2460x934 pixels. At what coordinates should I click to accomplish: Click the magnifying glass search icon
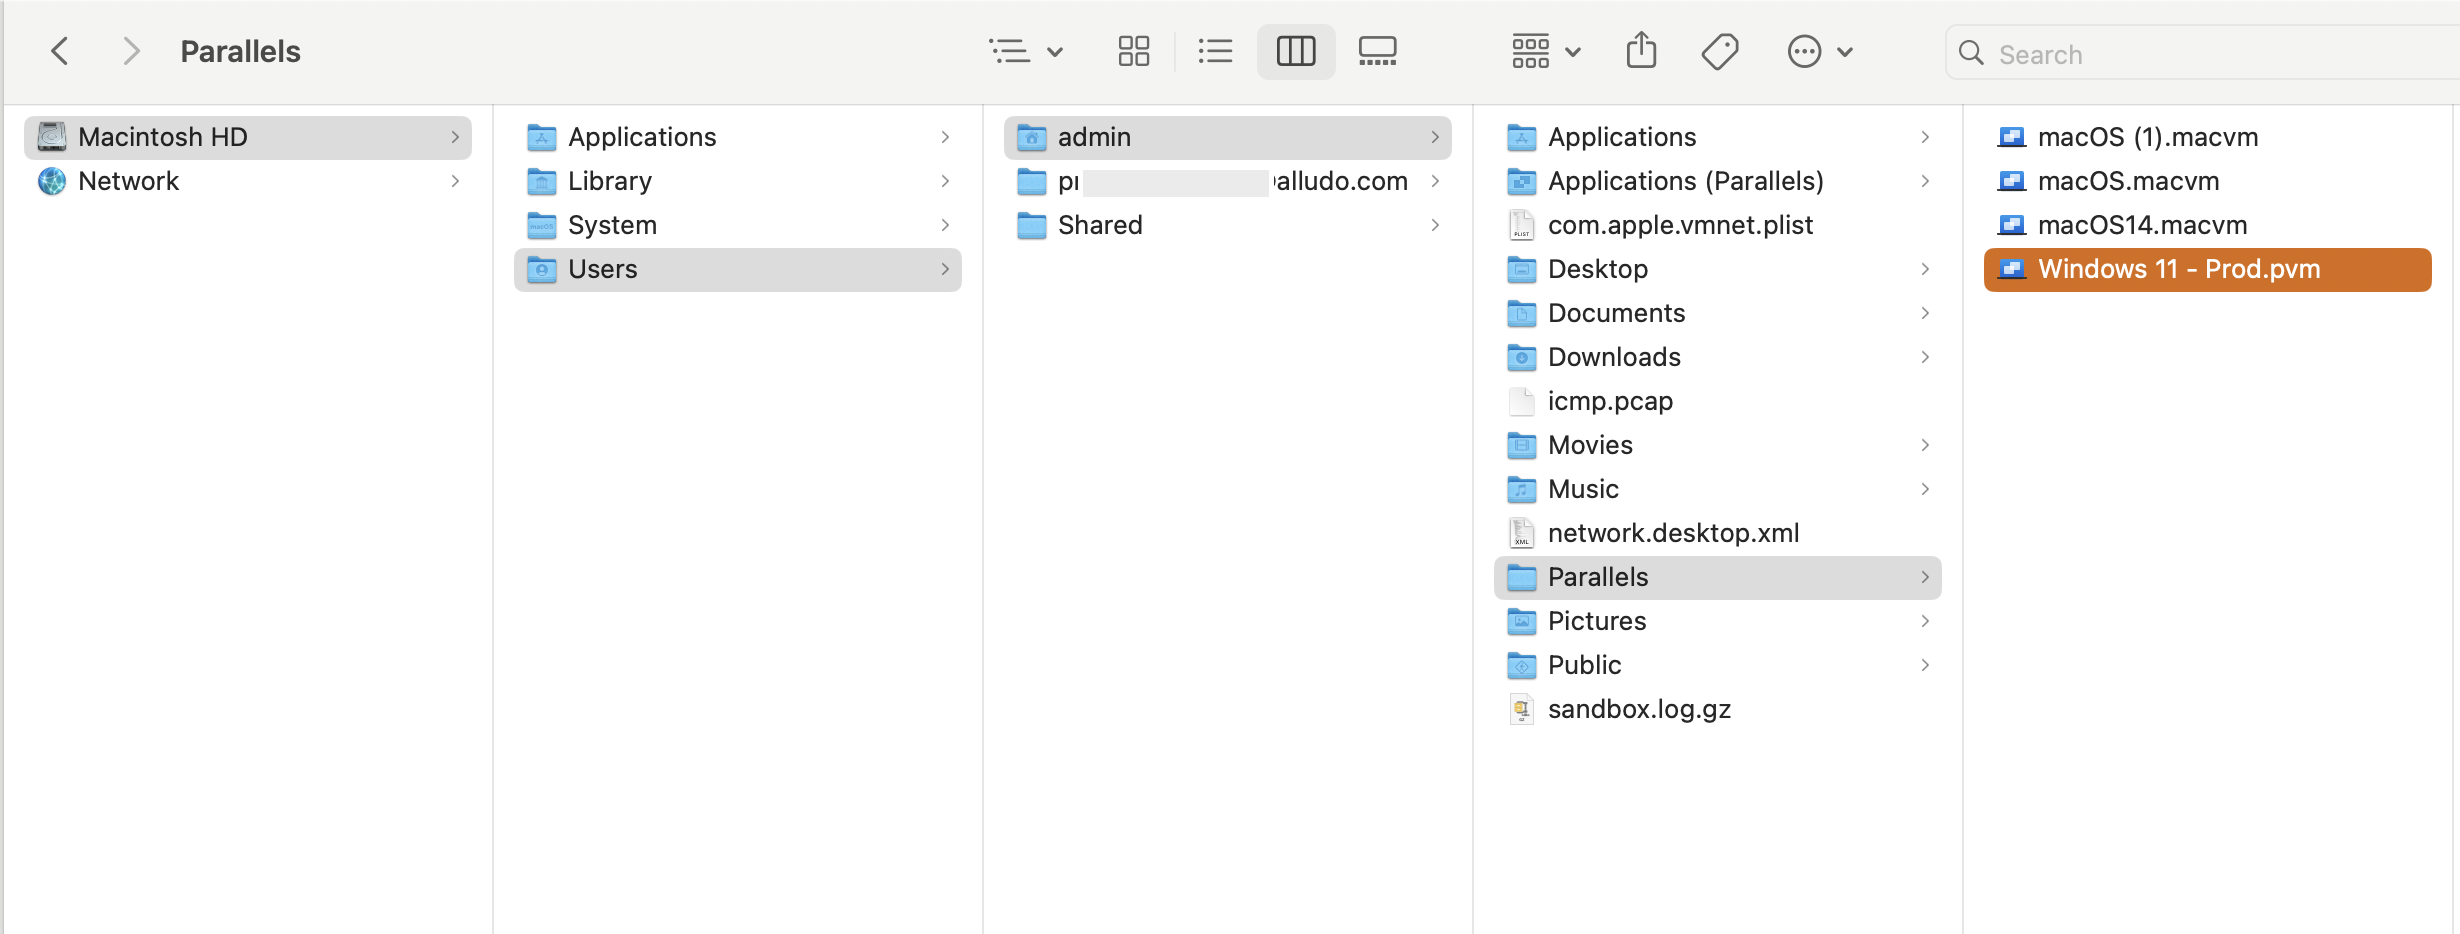click(x=1971, y=53)
